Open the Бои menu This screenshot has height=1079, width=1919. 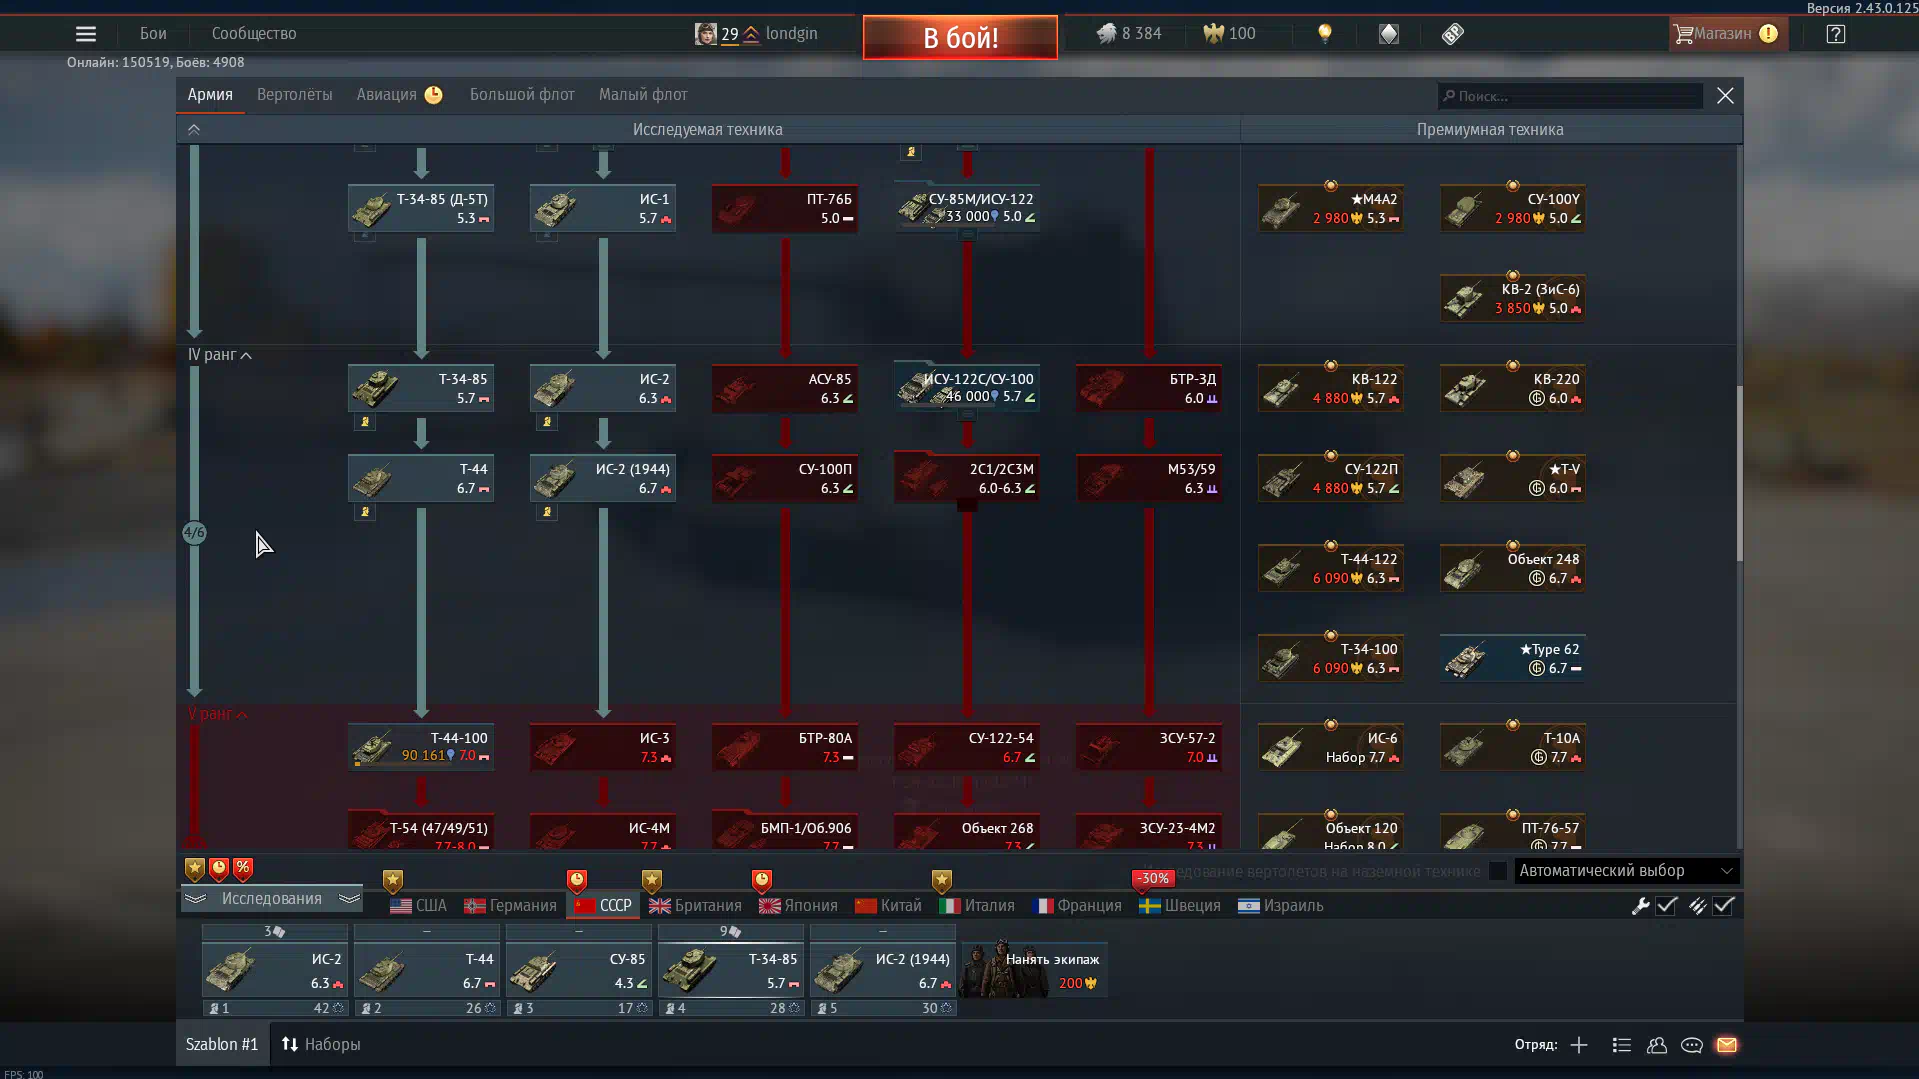click(153, 34)
